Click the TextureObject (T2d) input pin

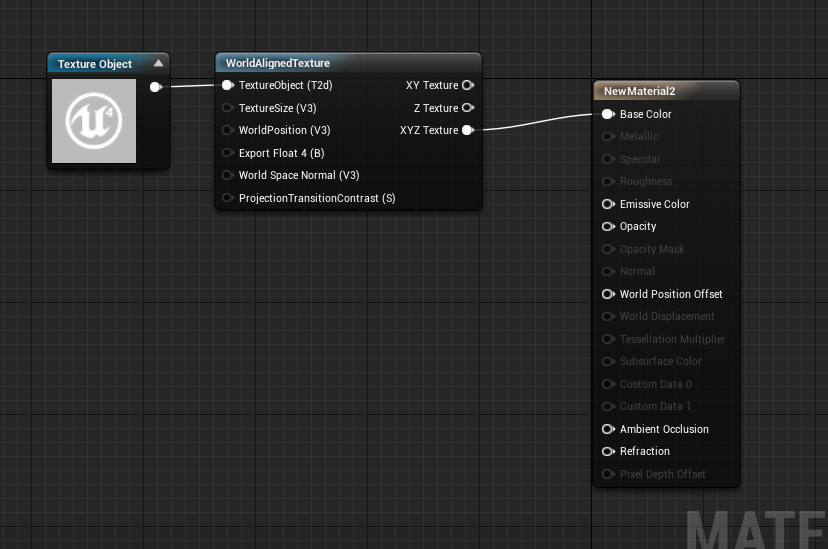tap(228, 85)
